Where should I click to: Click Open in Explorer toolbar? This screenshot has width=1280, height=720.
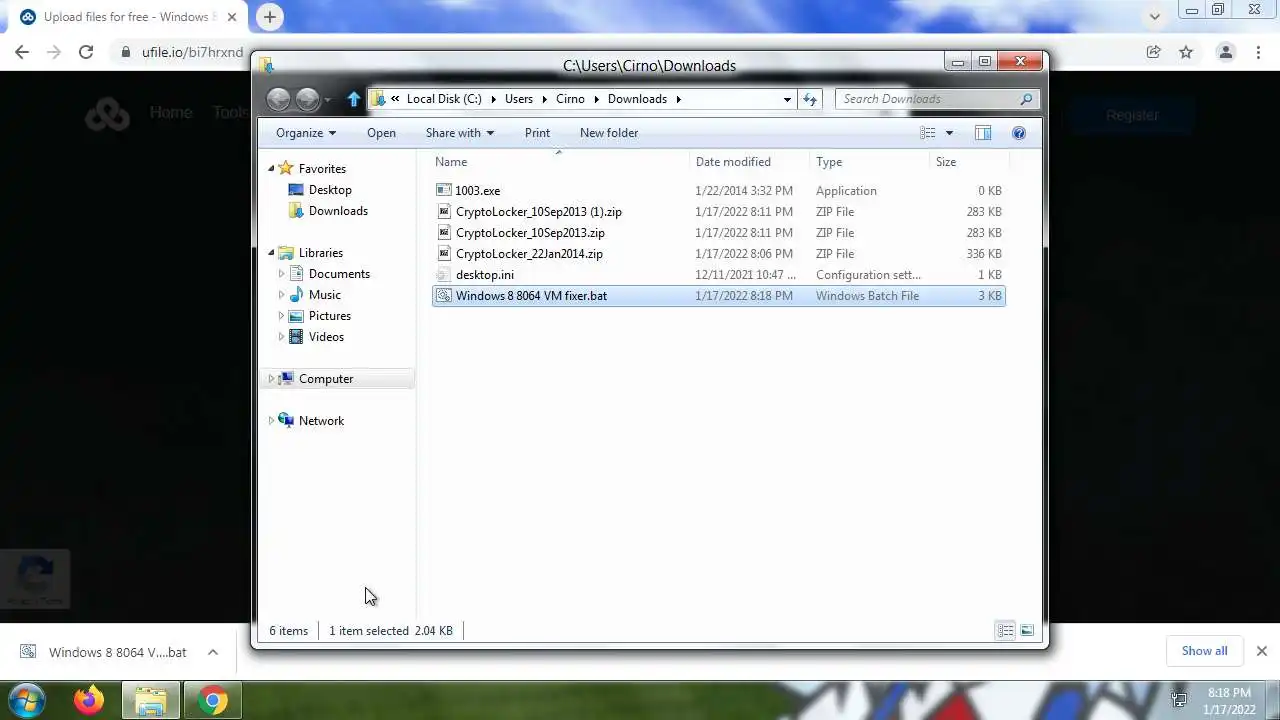[x=381, y=133]
